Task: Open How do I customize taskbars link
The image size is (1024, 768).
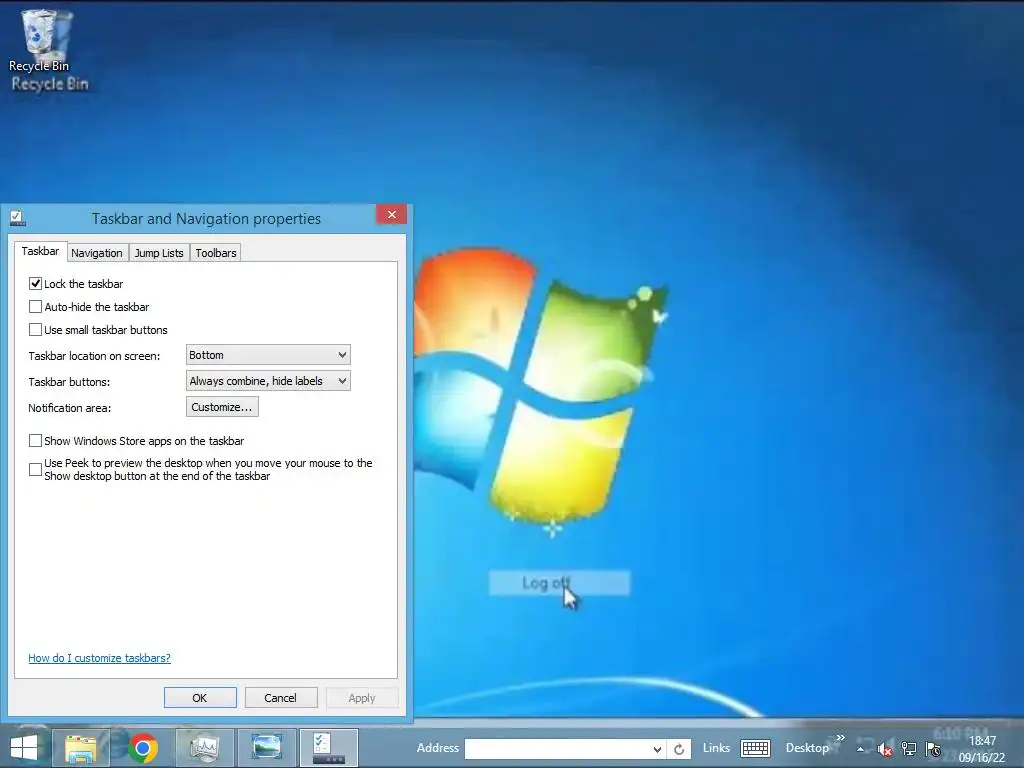Action: tap(99, 658)
